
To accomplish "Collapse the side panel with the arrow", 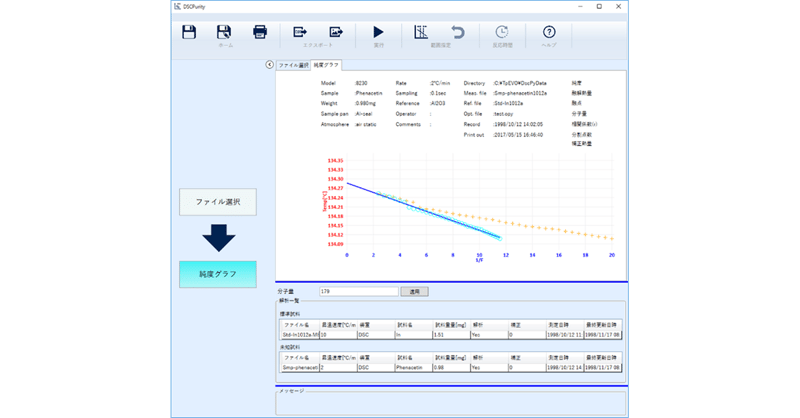I will [x=269, y=65].
